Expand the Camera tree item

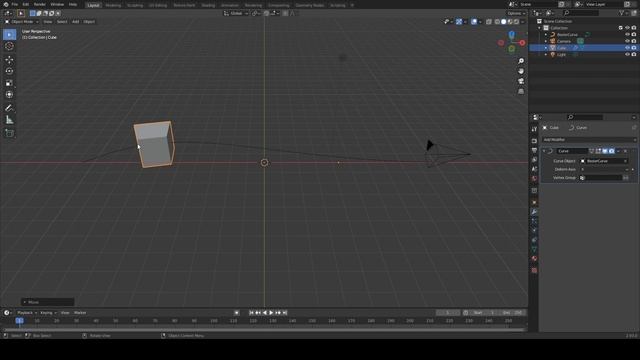tap(546, 41)
